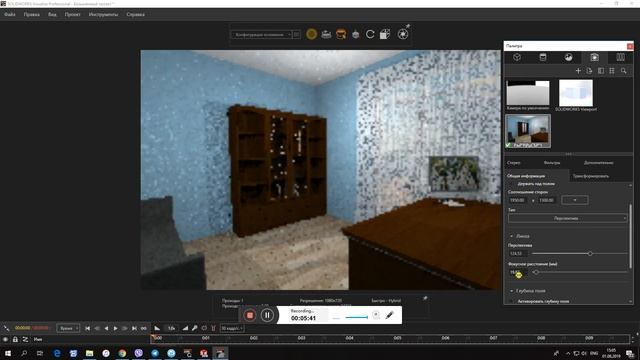The width and height of the screenshot is (640, 360).
Task: Switch to the Scenes tab in palette
Action: tap(569, 57)
